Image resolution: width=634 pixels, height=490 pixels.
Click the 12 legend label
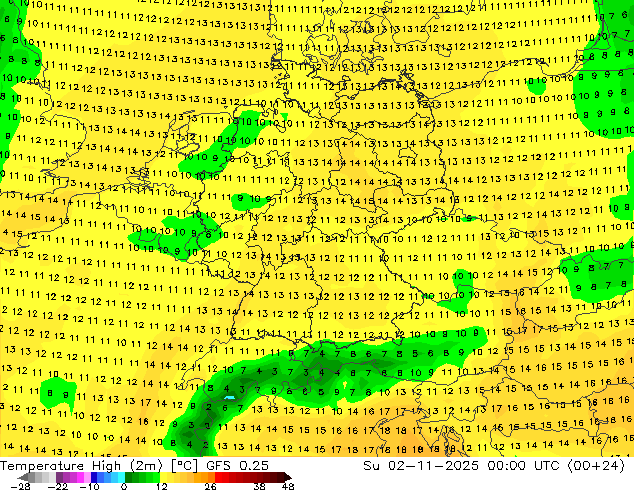click(162, 486)
